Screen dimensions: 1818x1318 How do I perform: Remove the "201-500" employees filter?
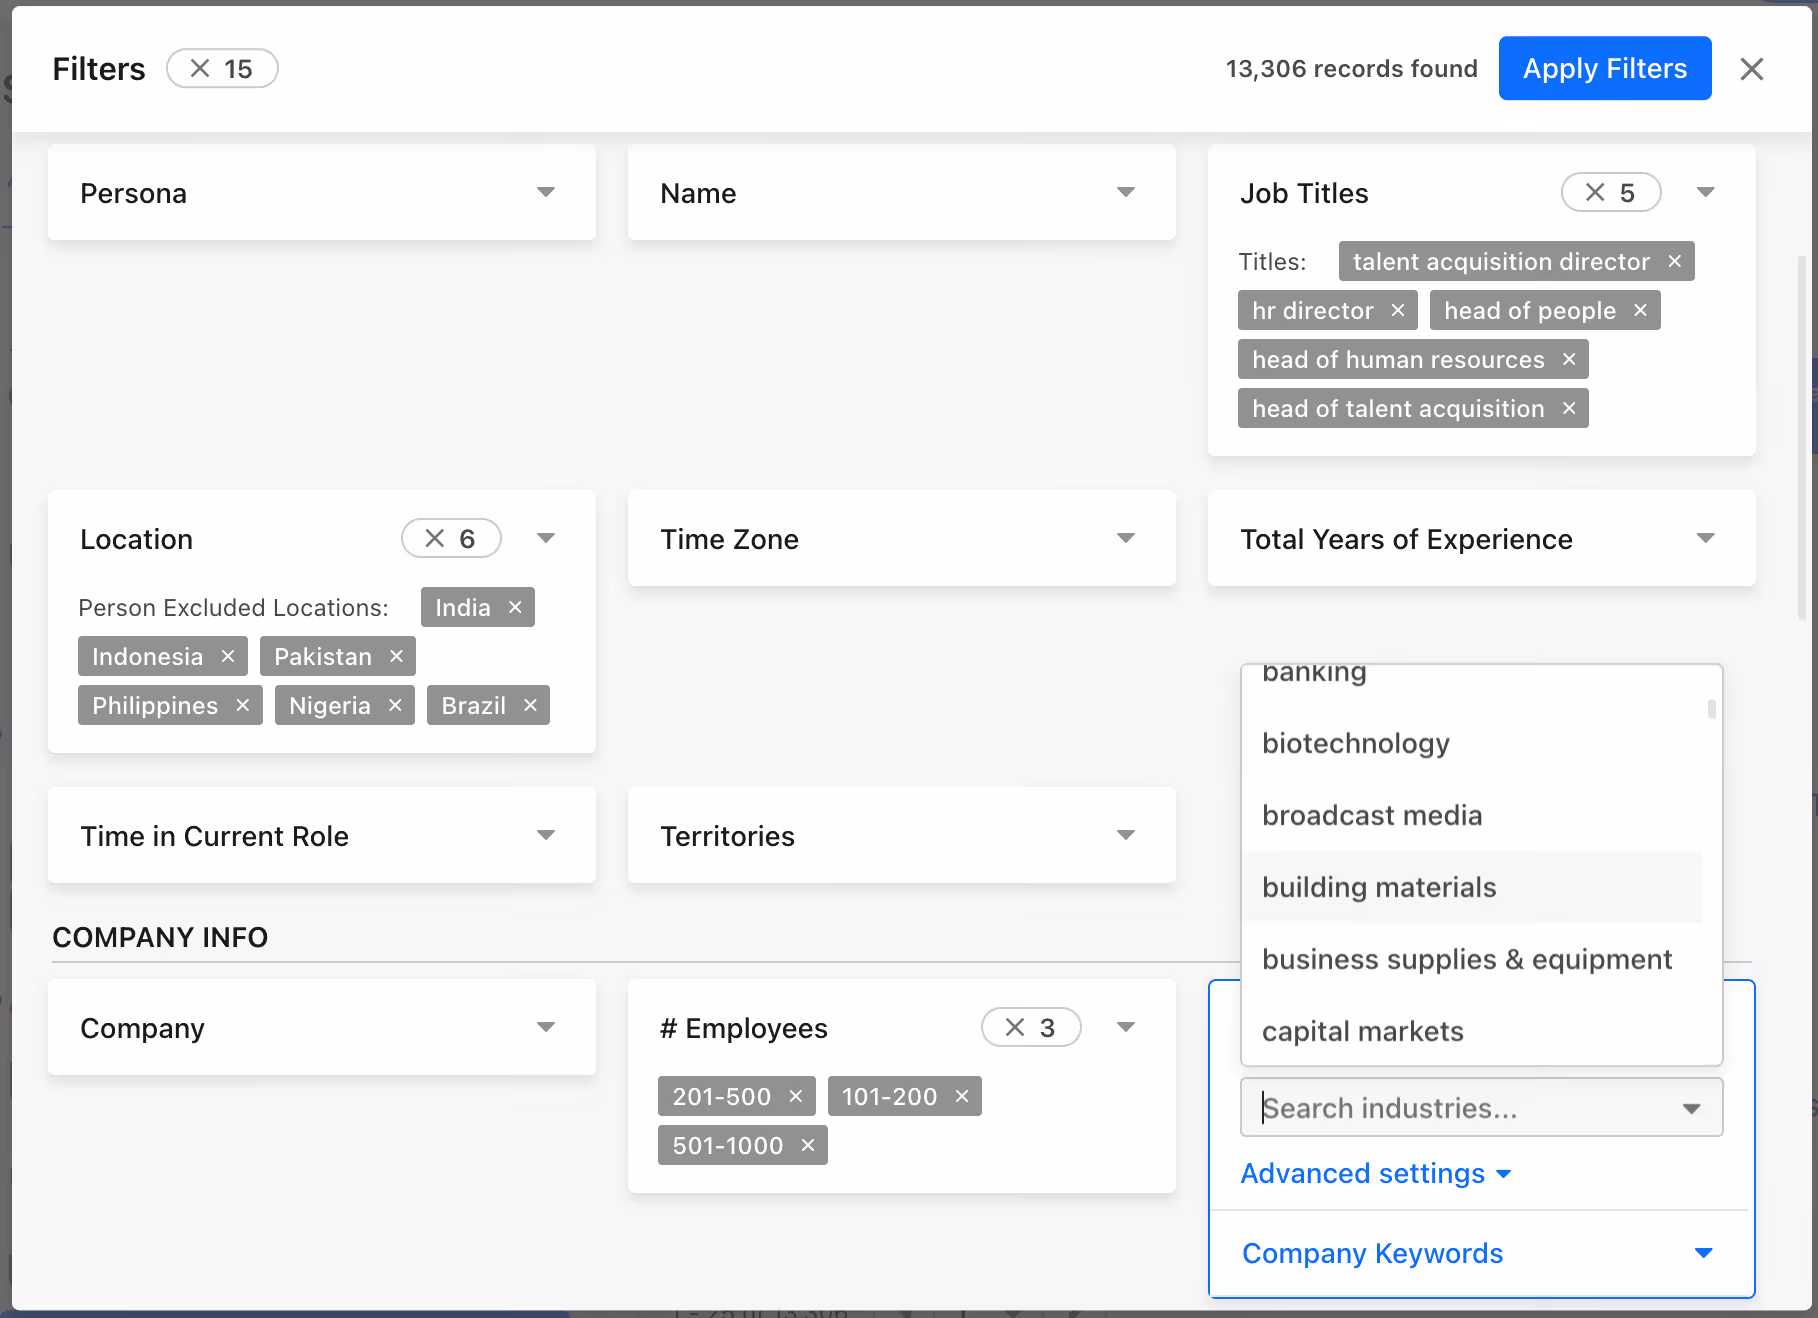(795, 1096)
